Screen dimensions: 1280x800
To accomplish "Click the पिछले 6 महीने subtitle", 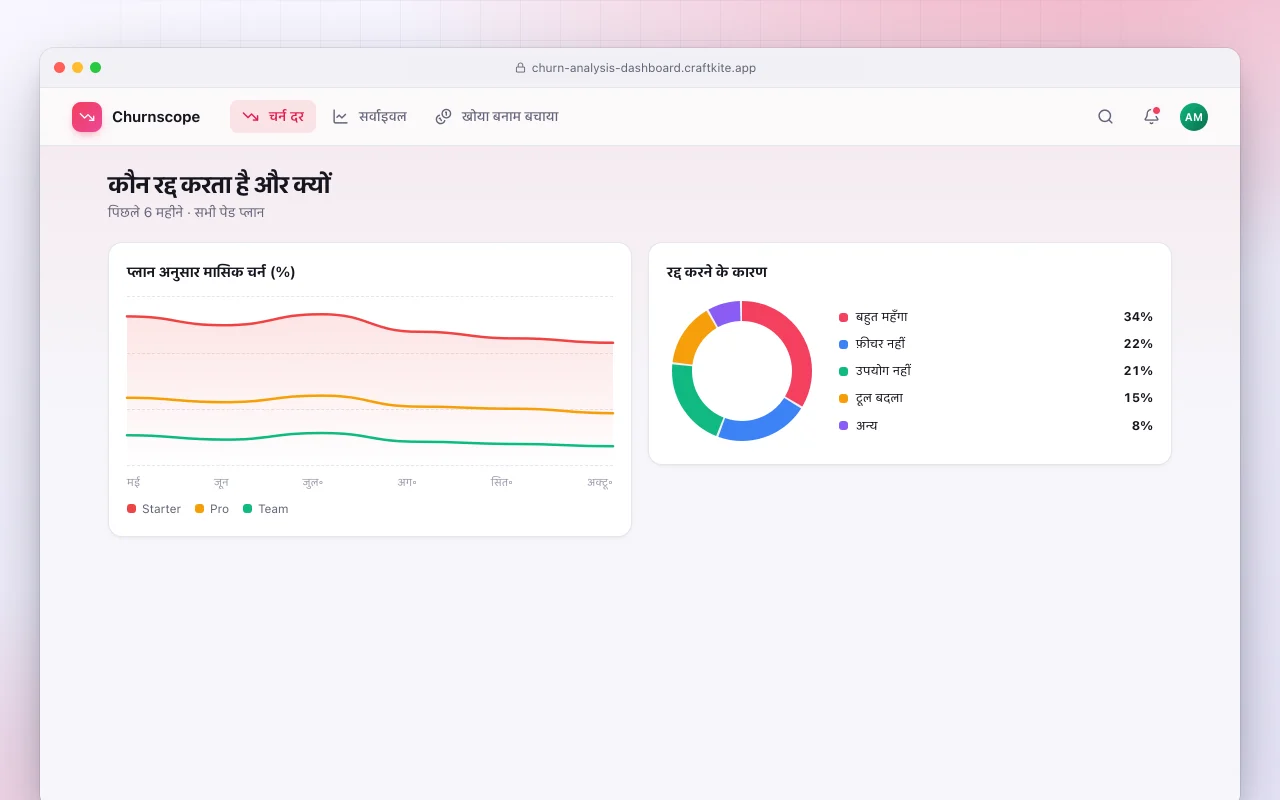I will click(186, 213).
